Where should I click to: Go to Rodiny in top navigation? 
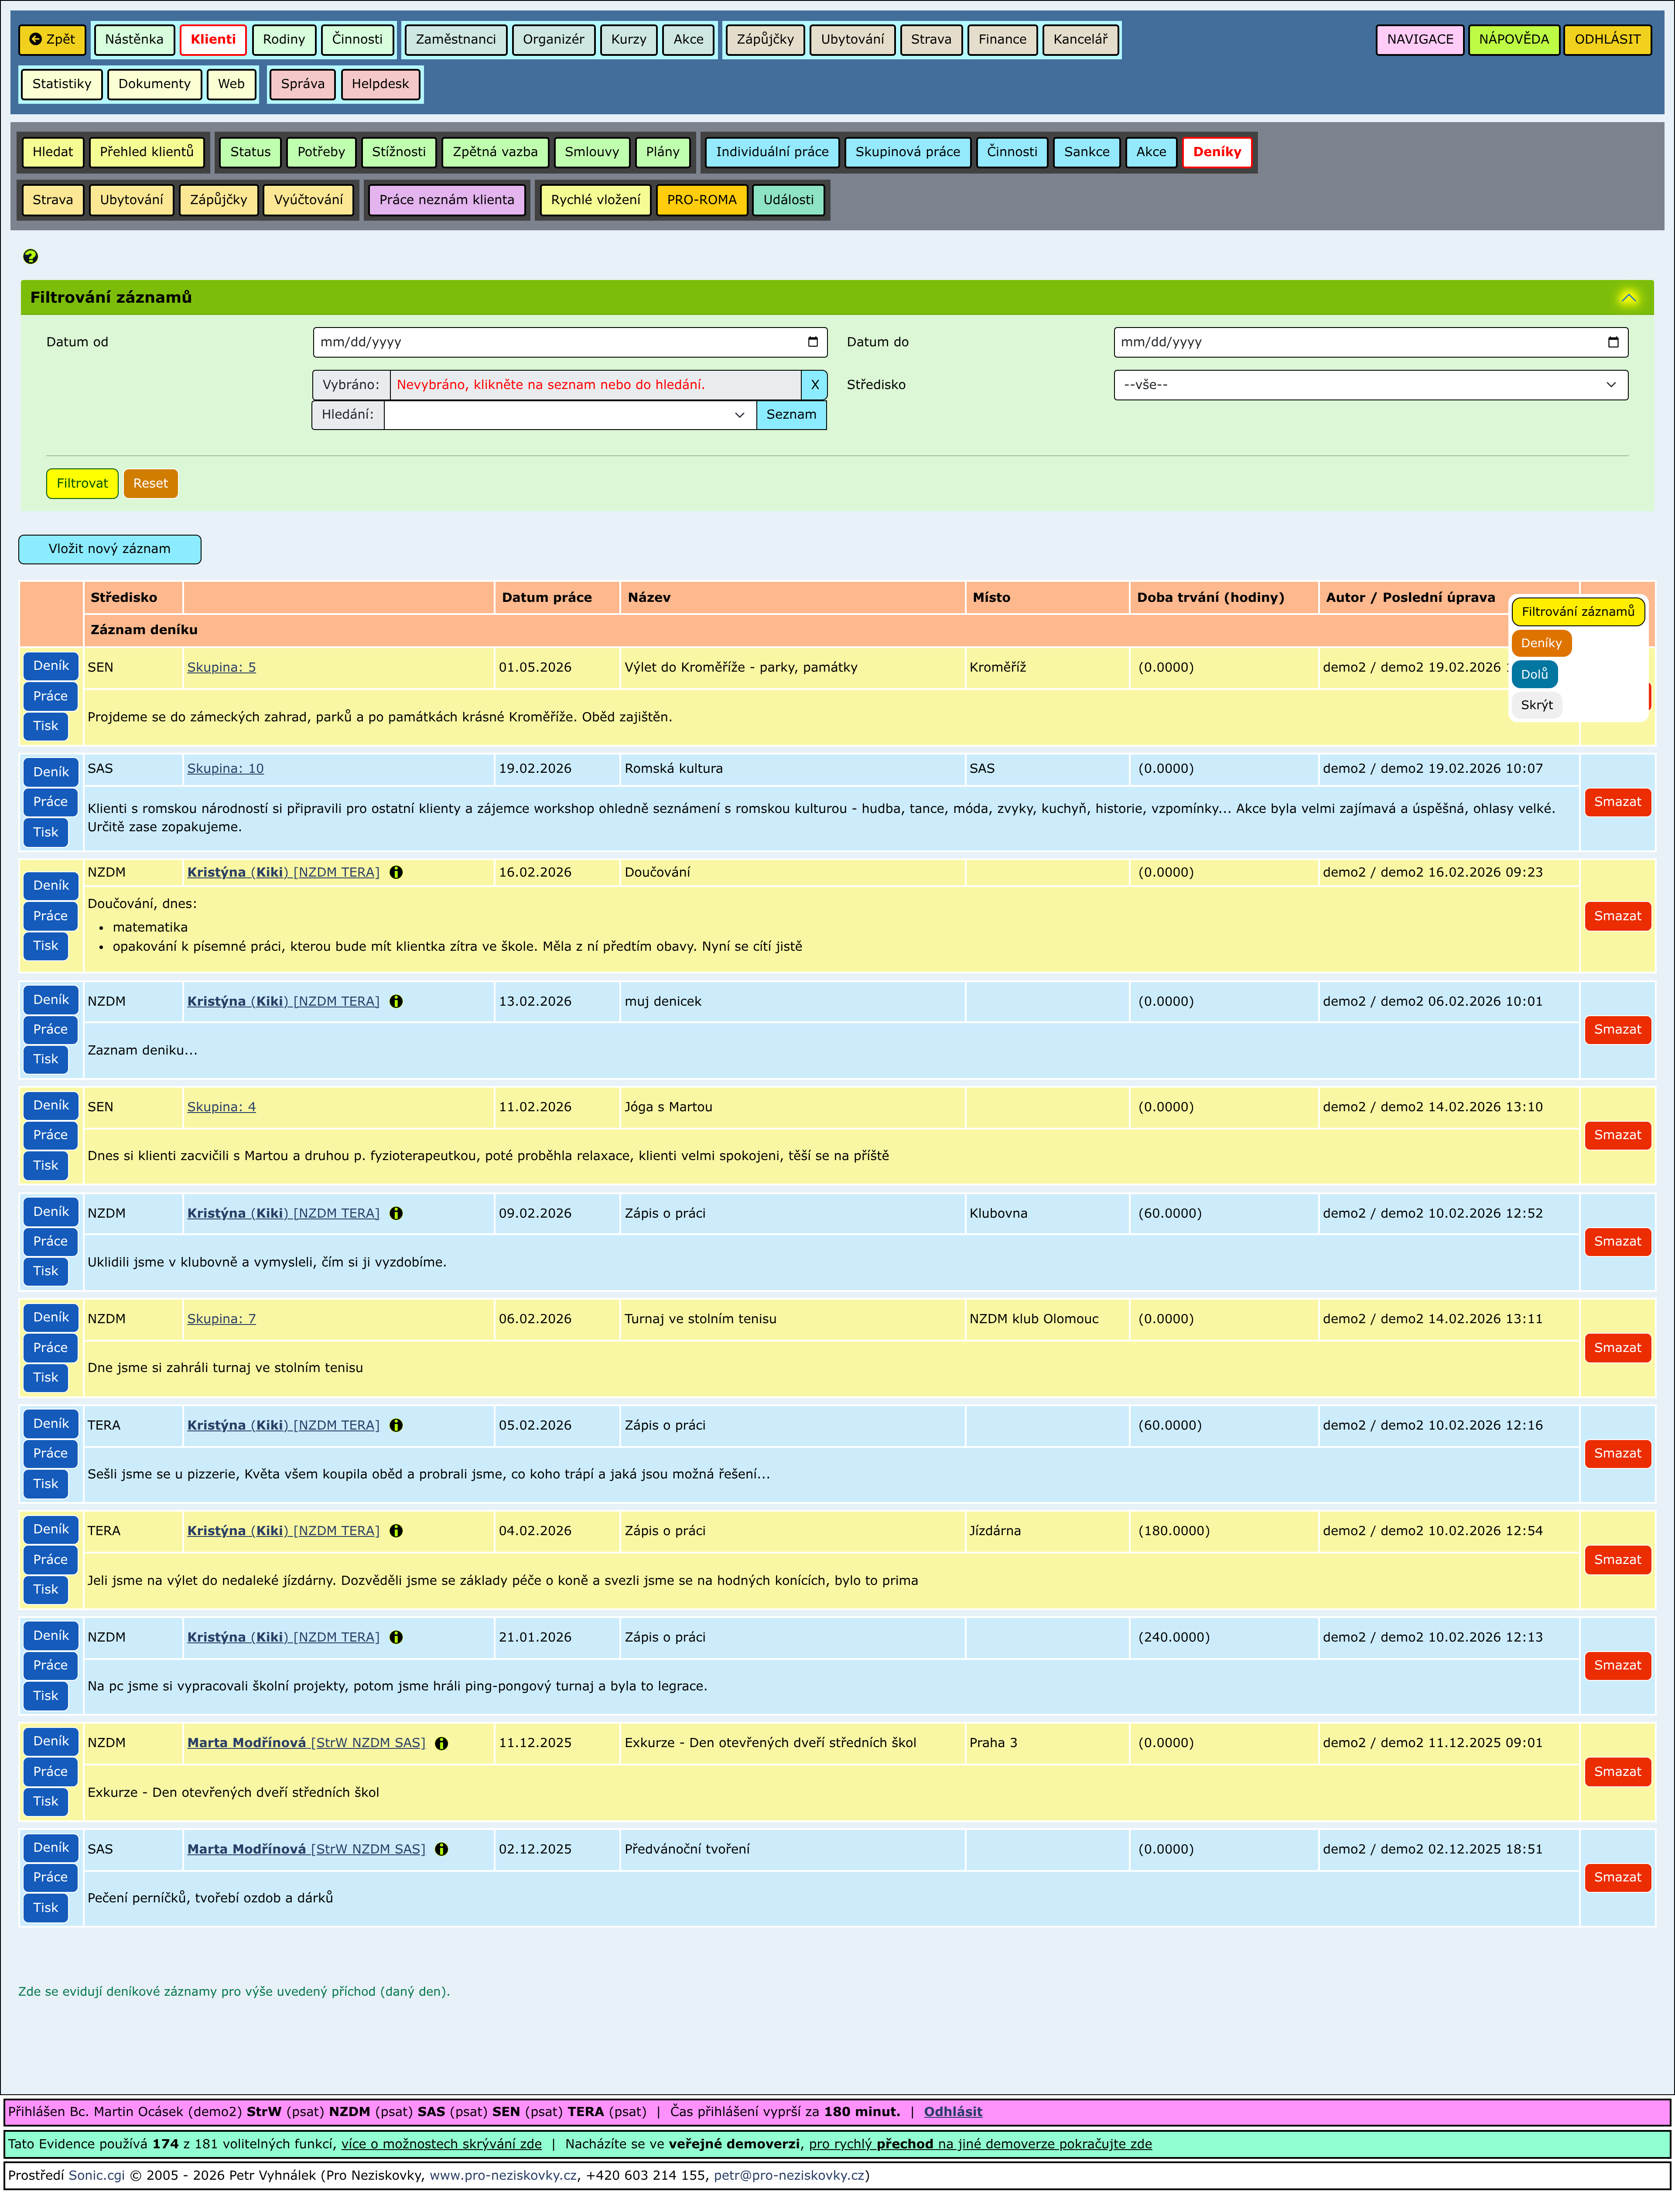tap(284, 40)
